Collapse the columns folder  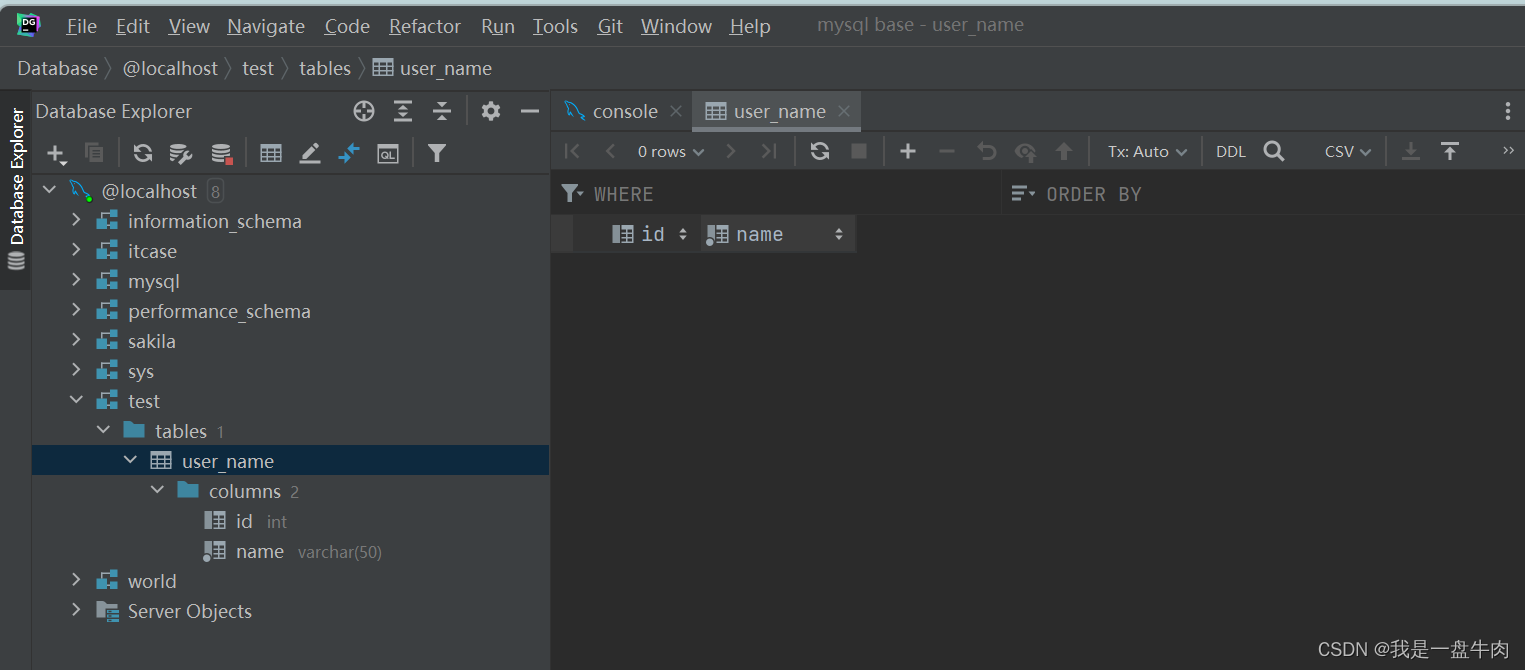157,490
